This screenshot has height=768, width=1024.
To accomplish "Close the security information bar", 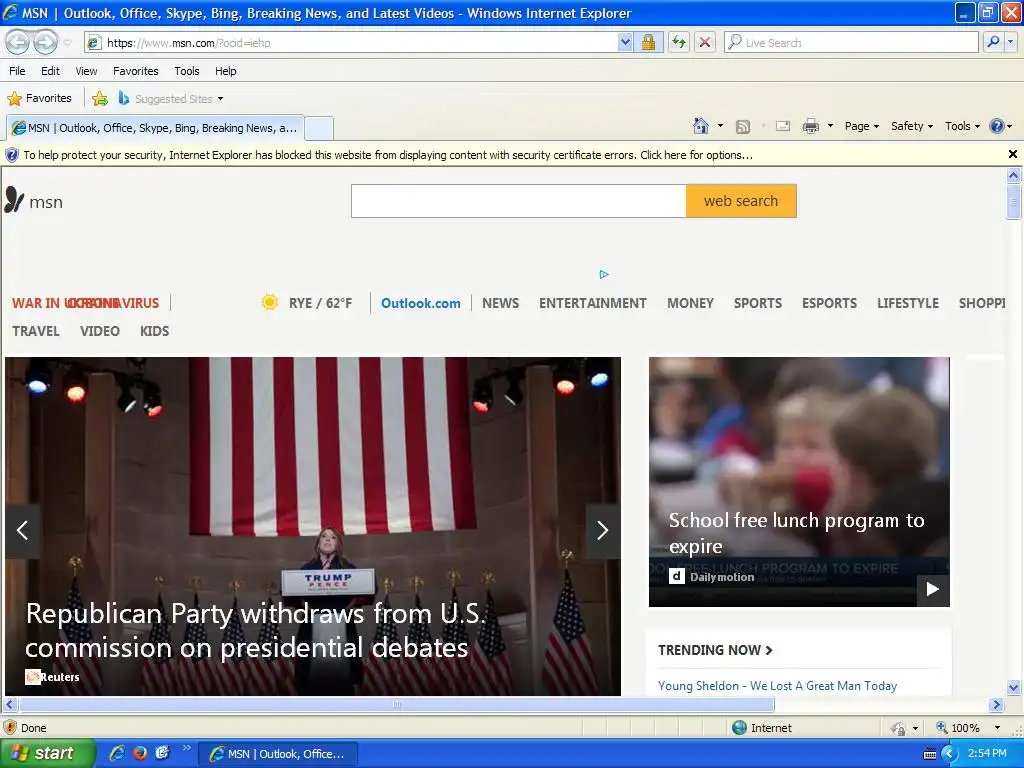I will (1013, 154).
